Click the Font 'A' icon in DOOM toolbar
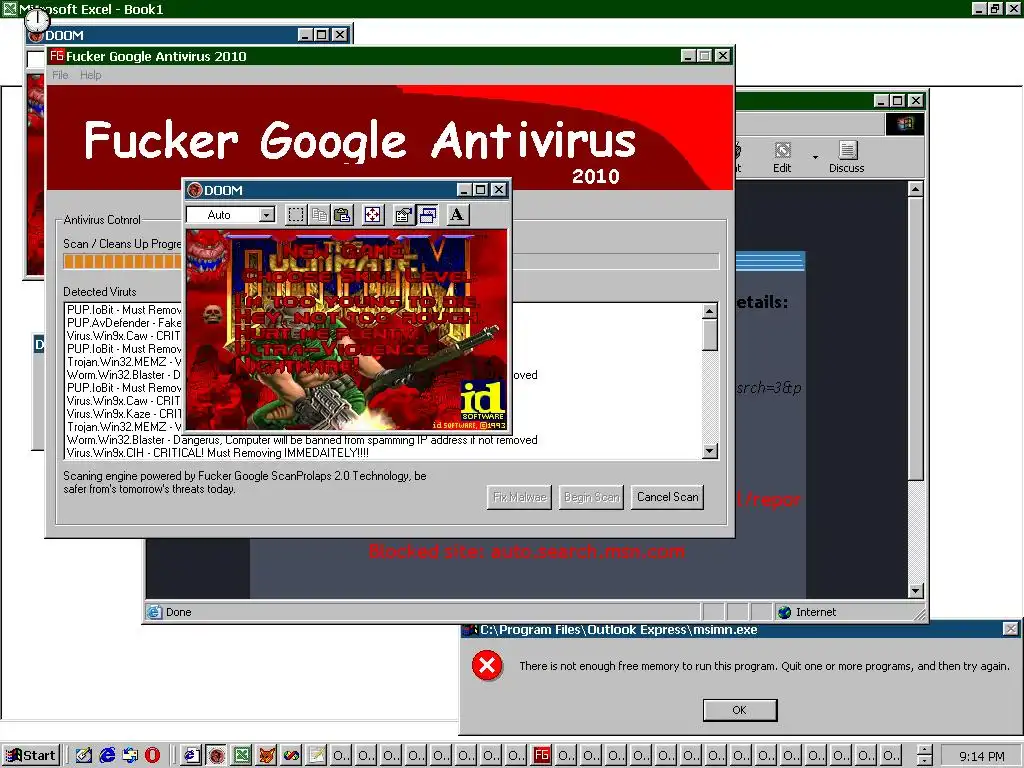Viewport: 1024px width, 768px height. pos(457,215)
